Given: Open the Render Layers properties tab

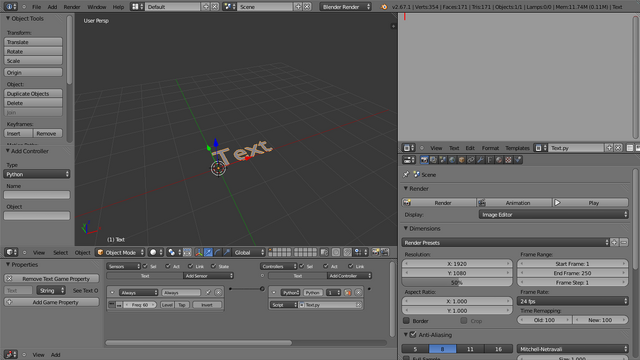Looking at the screenshot, I should 433,160.
